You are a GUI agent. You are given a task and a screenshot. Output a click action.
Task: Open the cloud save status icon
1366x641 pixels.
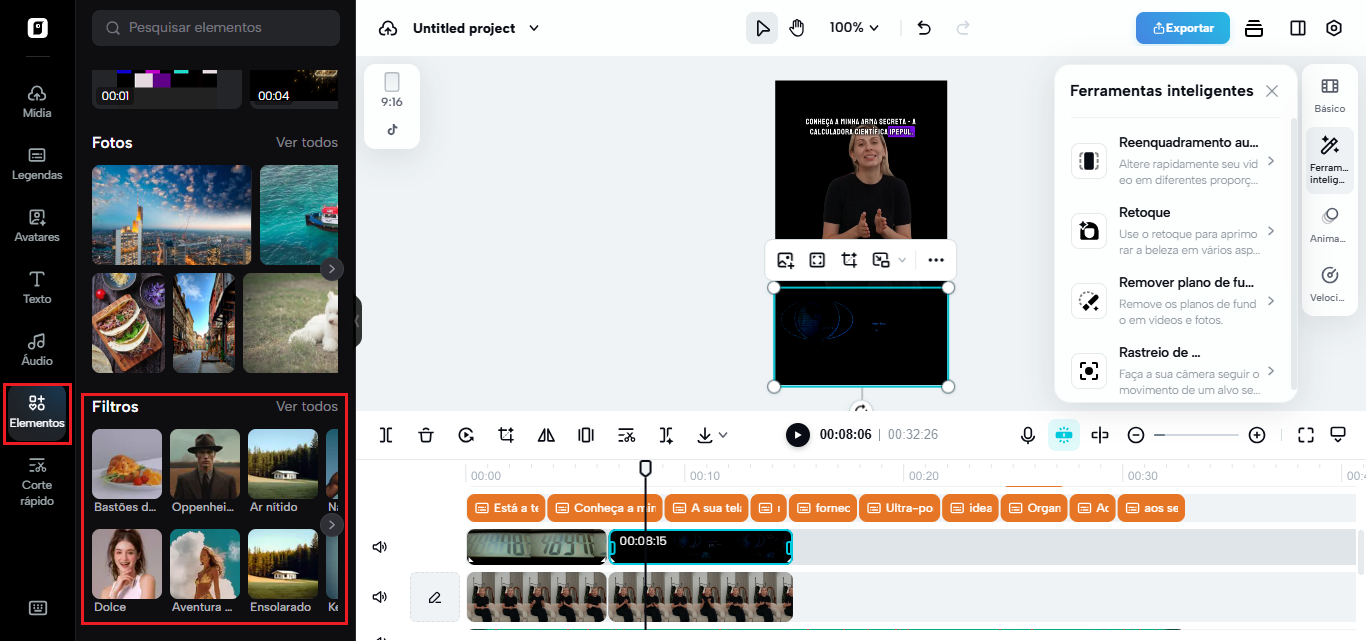coord(388,28)
